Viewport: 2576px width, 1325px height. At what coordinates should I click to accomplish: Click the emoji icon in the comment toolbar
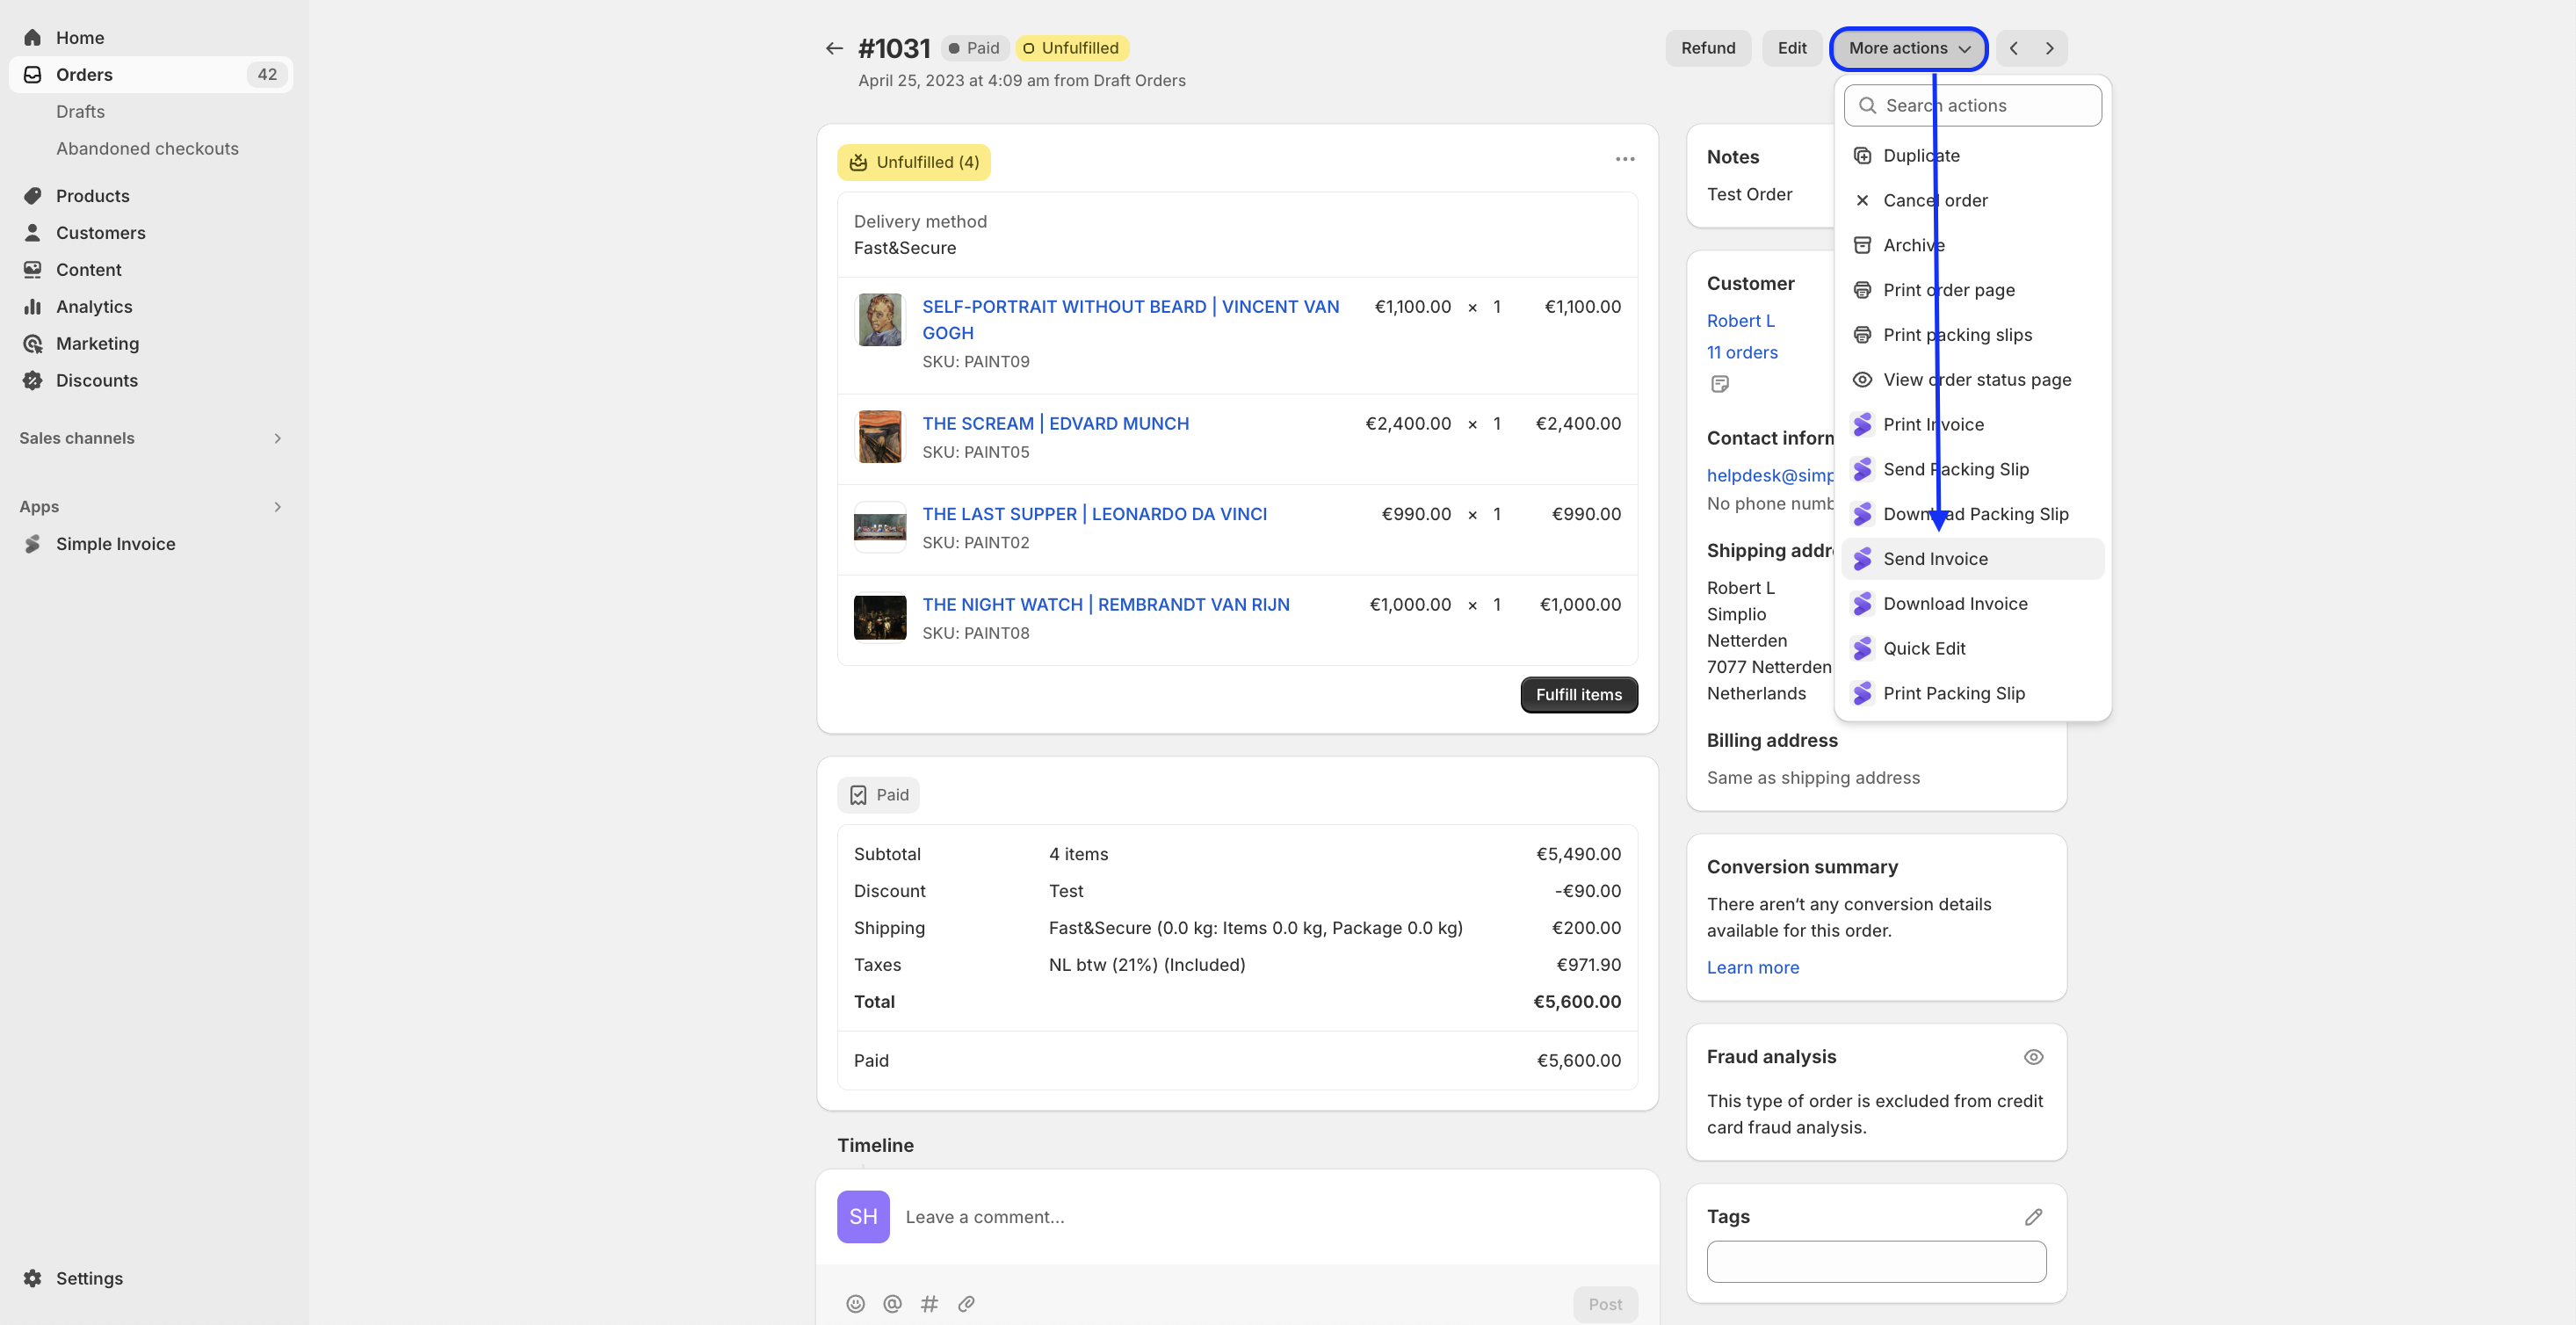pos(855,1303)
